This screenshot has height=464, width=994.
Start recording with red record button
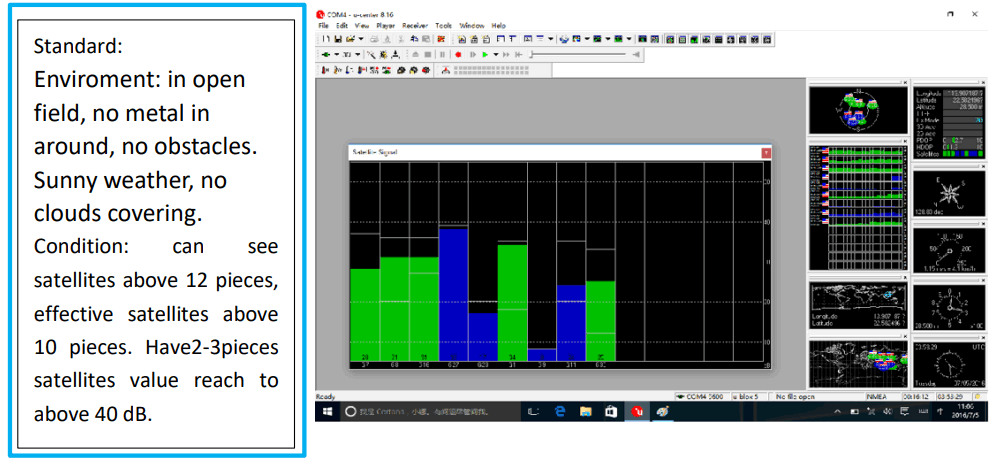(x=458, y=55)
